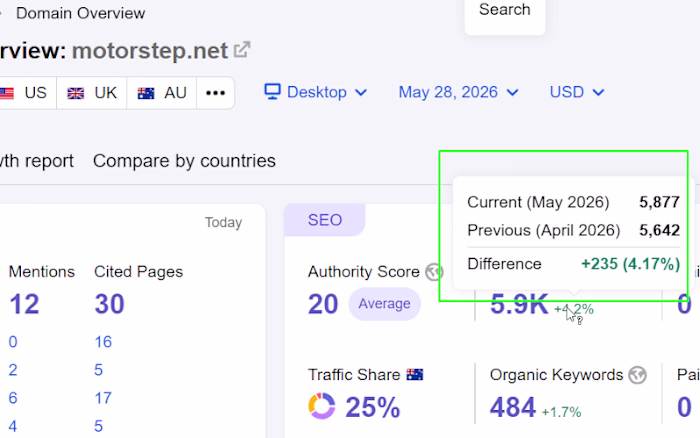The height and width of the screenshot is (438, 700).
Task: Click the Authority Score value 20
Action: coord(323,305)
